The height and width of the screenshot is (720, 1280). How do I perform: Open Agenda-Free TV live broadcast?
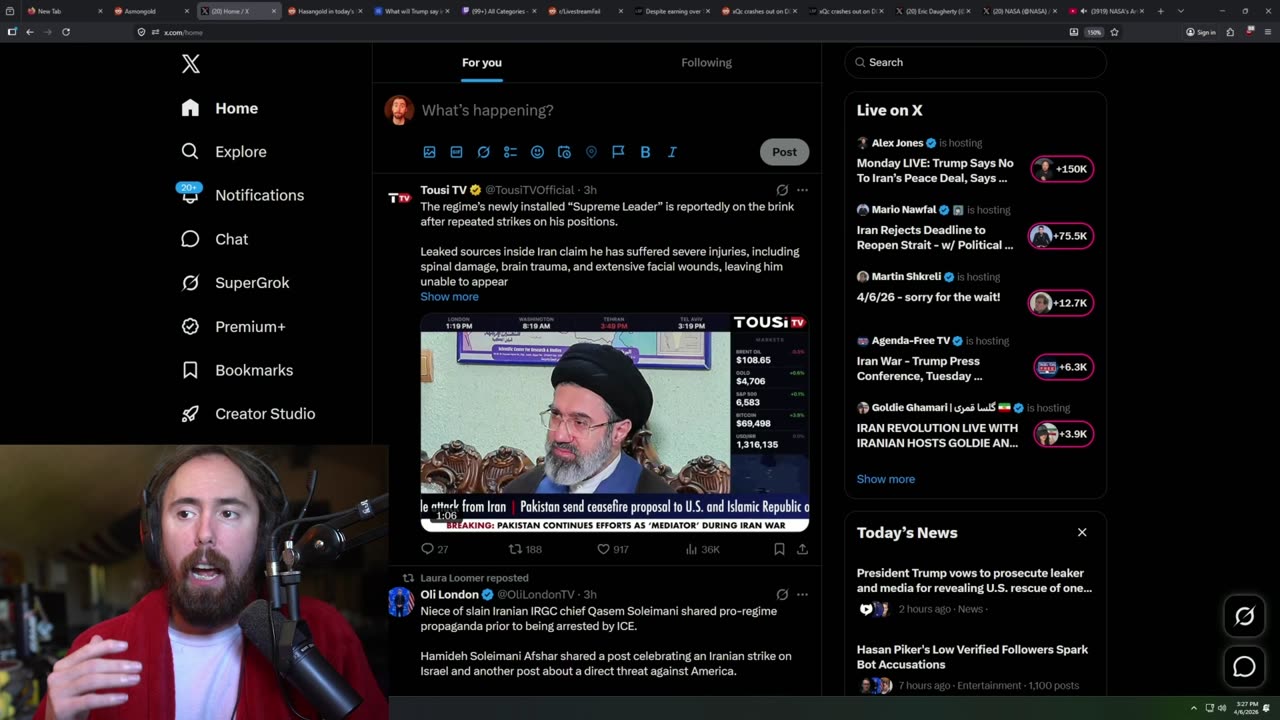click(x=975, y=360)
